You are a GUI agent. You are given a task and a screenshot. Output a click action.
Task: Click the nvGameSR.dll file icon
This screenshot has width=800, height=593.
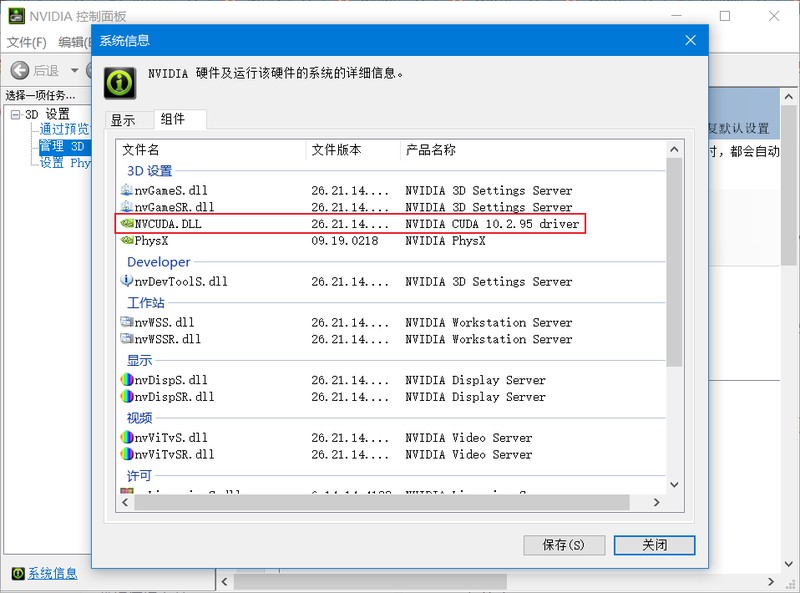[127, 207]
